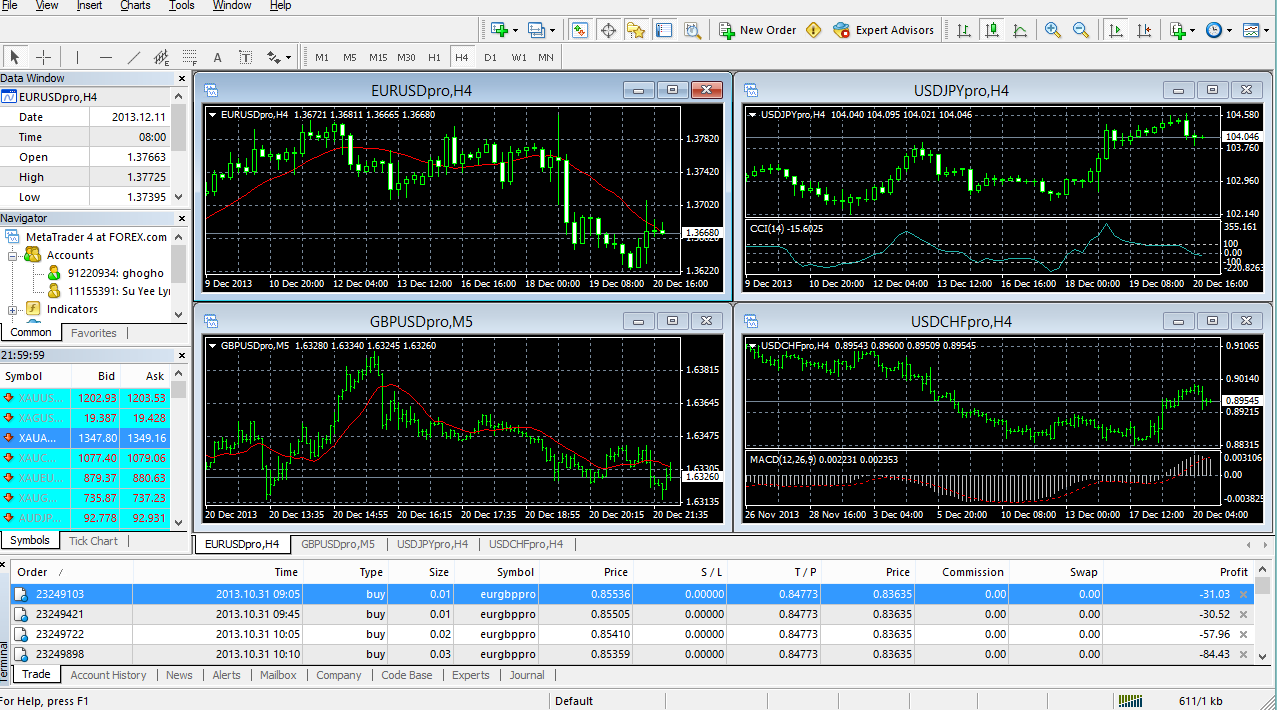This screenshot has width=1277, height=710.
Task: Select the trendline drawing tool
Action: 134,57
